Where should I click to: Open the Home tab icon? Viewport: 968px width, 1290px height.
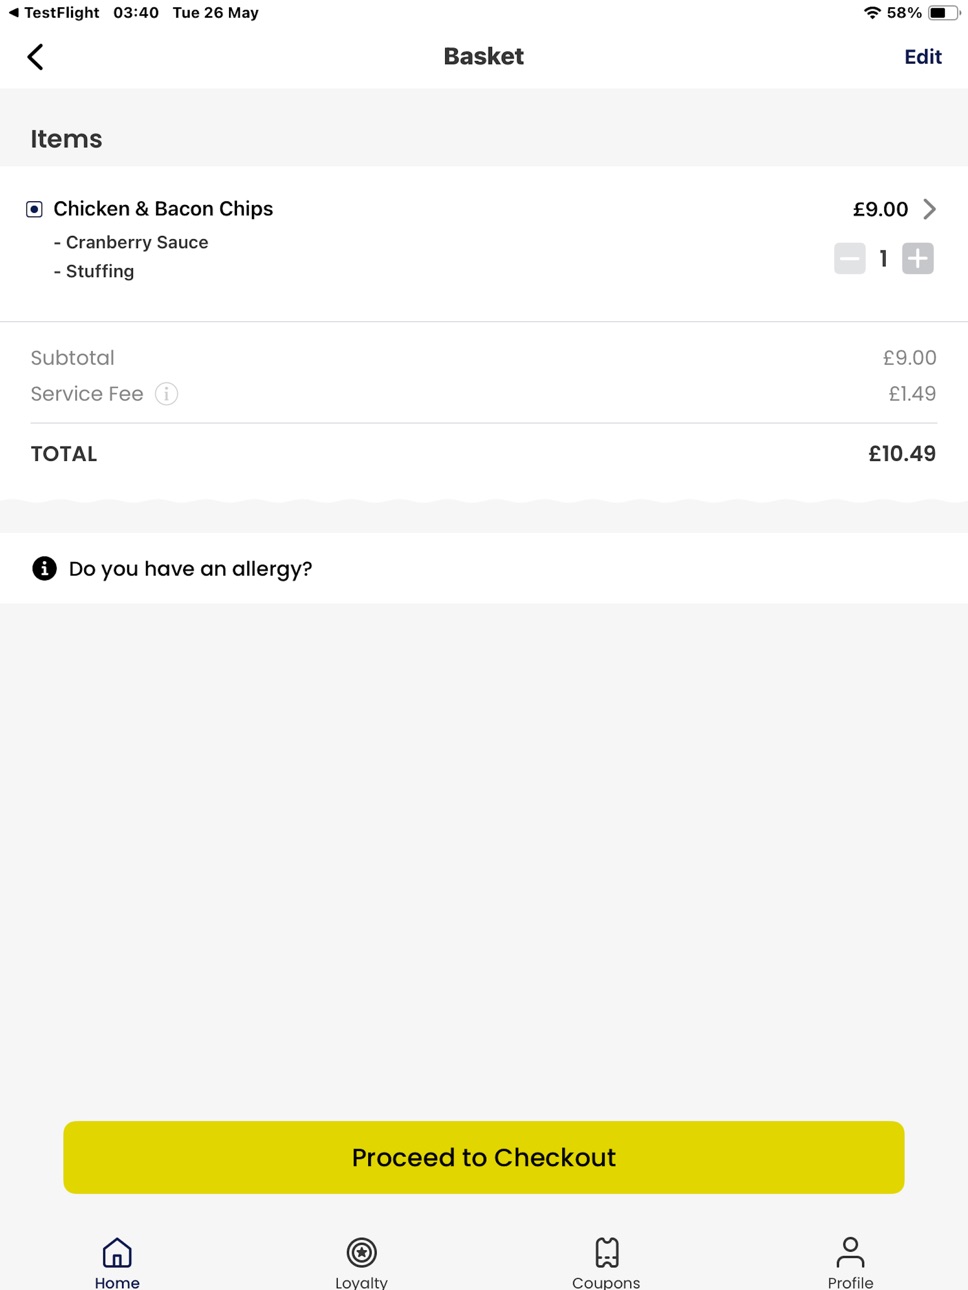coord(117,1252)
